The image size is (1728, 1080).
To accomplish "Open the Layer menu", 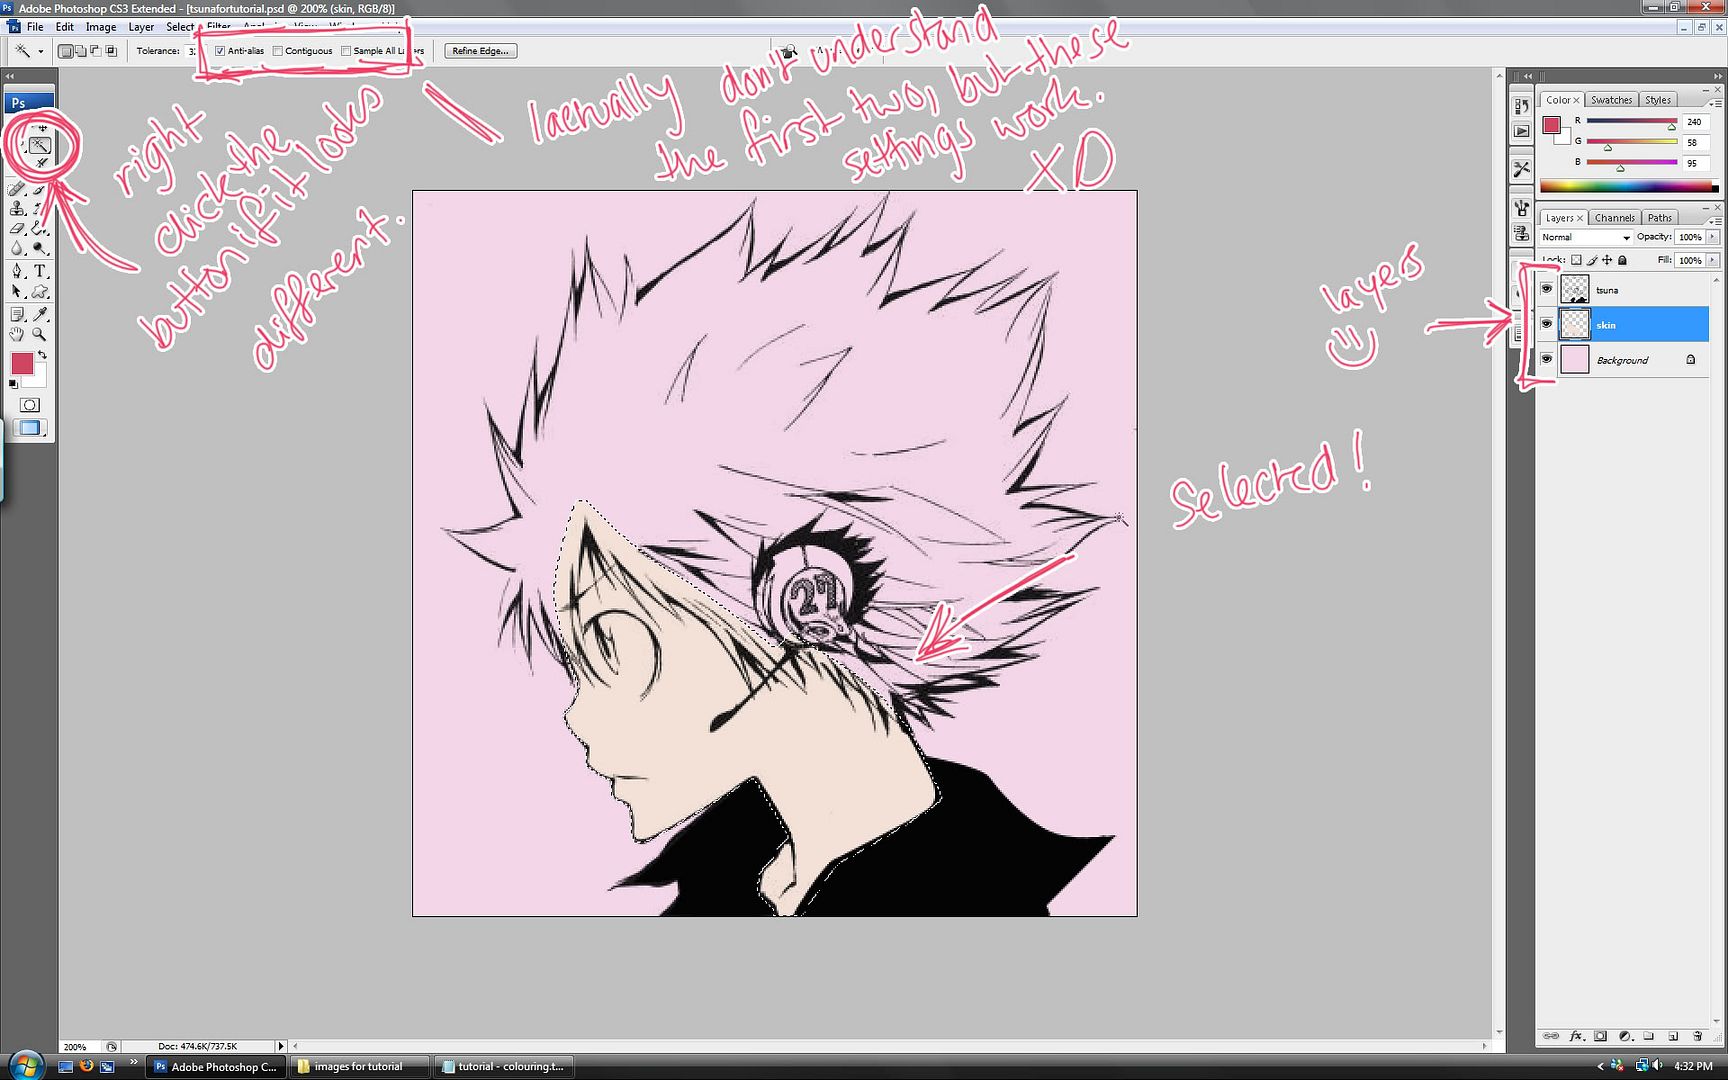I will (x=141, y=27).
